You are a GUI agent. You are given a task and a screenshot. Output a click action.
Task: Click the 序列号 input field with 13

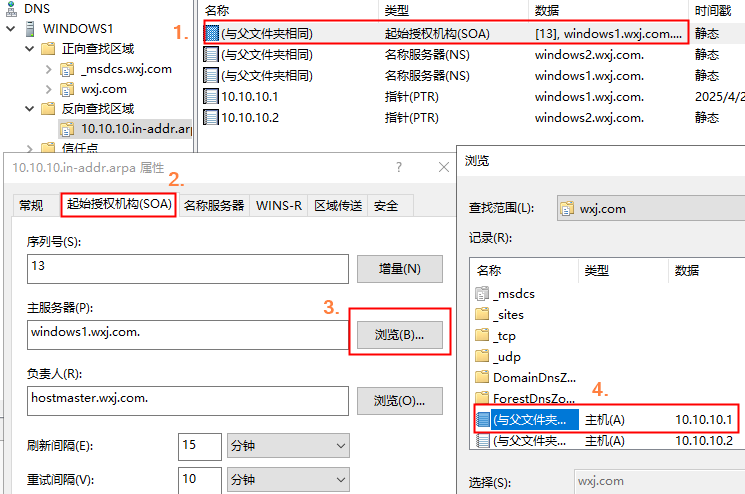pyautogui.click(x=188, y=269)
